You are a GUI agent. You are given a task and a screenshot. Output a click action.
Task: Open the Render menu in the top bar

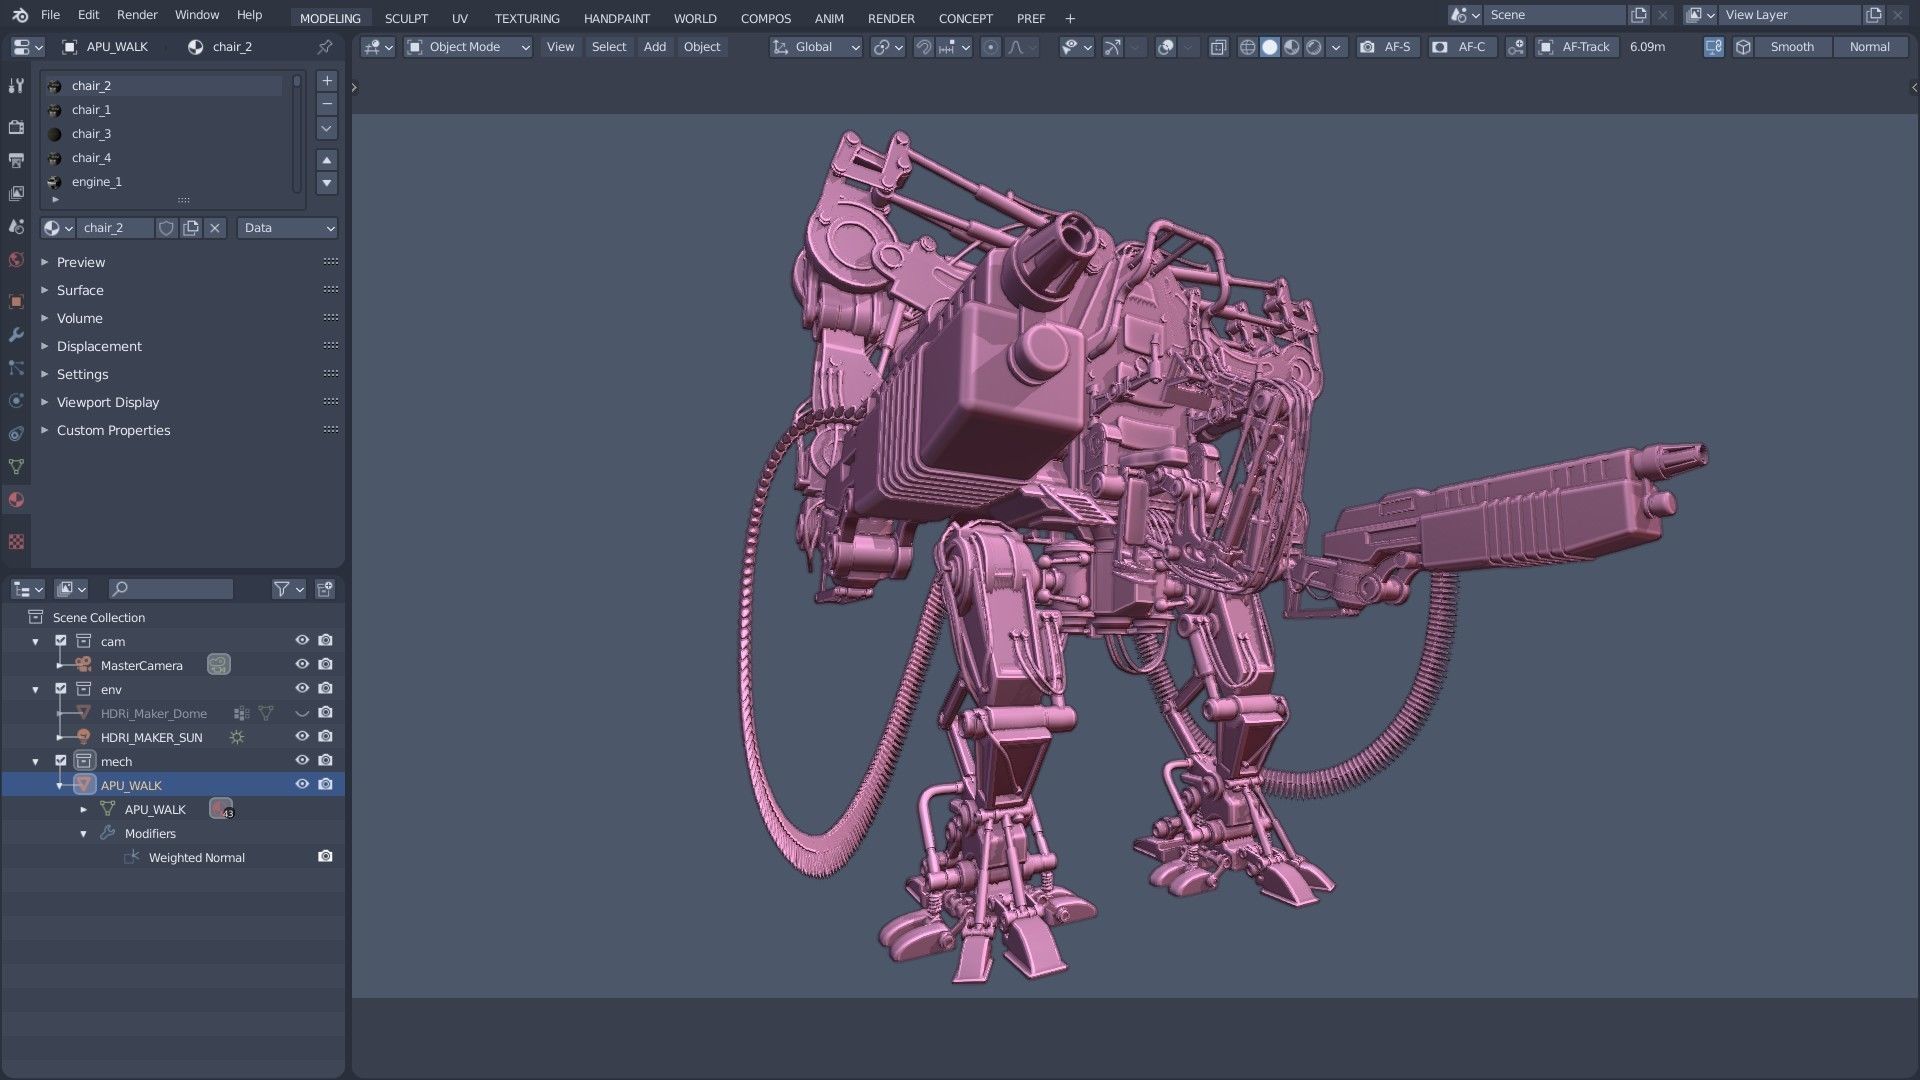pyautogui.click(x=137, y=15)
